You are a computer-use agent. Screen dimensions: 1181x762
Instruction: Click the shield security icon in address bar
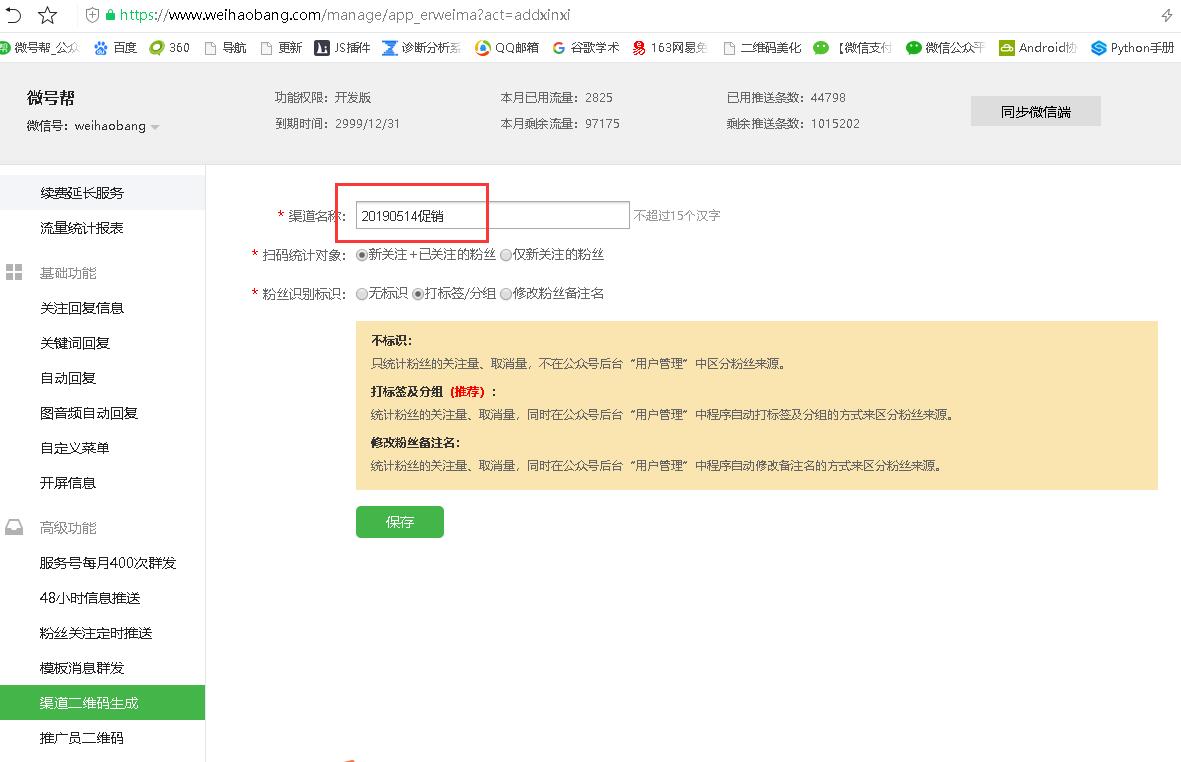pos(92,15)
